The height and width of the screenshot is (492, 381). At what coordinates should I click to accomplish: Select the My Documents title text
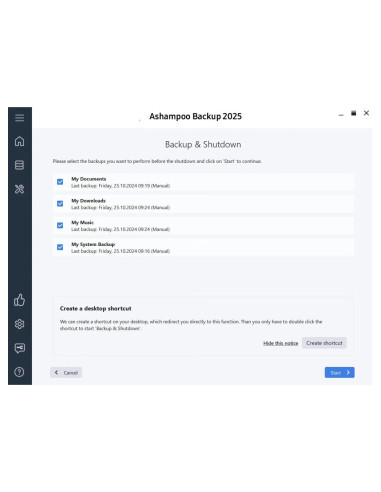coord(89,179)
